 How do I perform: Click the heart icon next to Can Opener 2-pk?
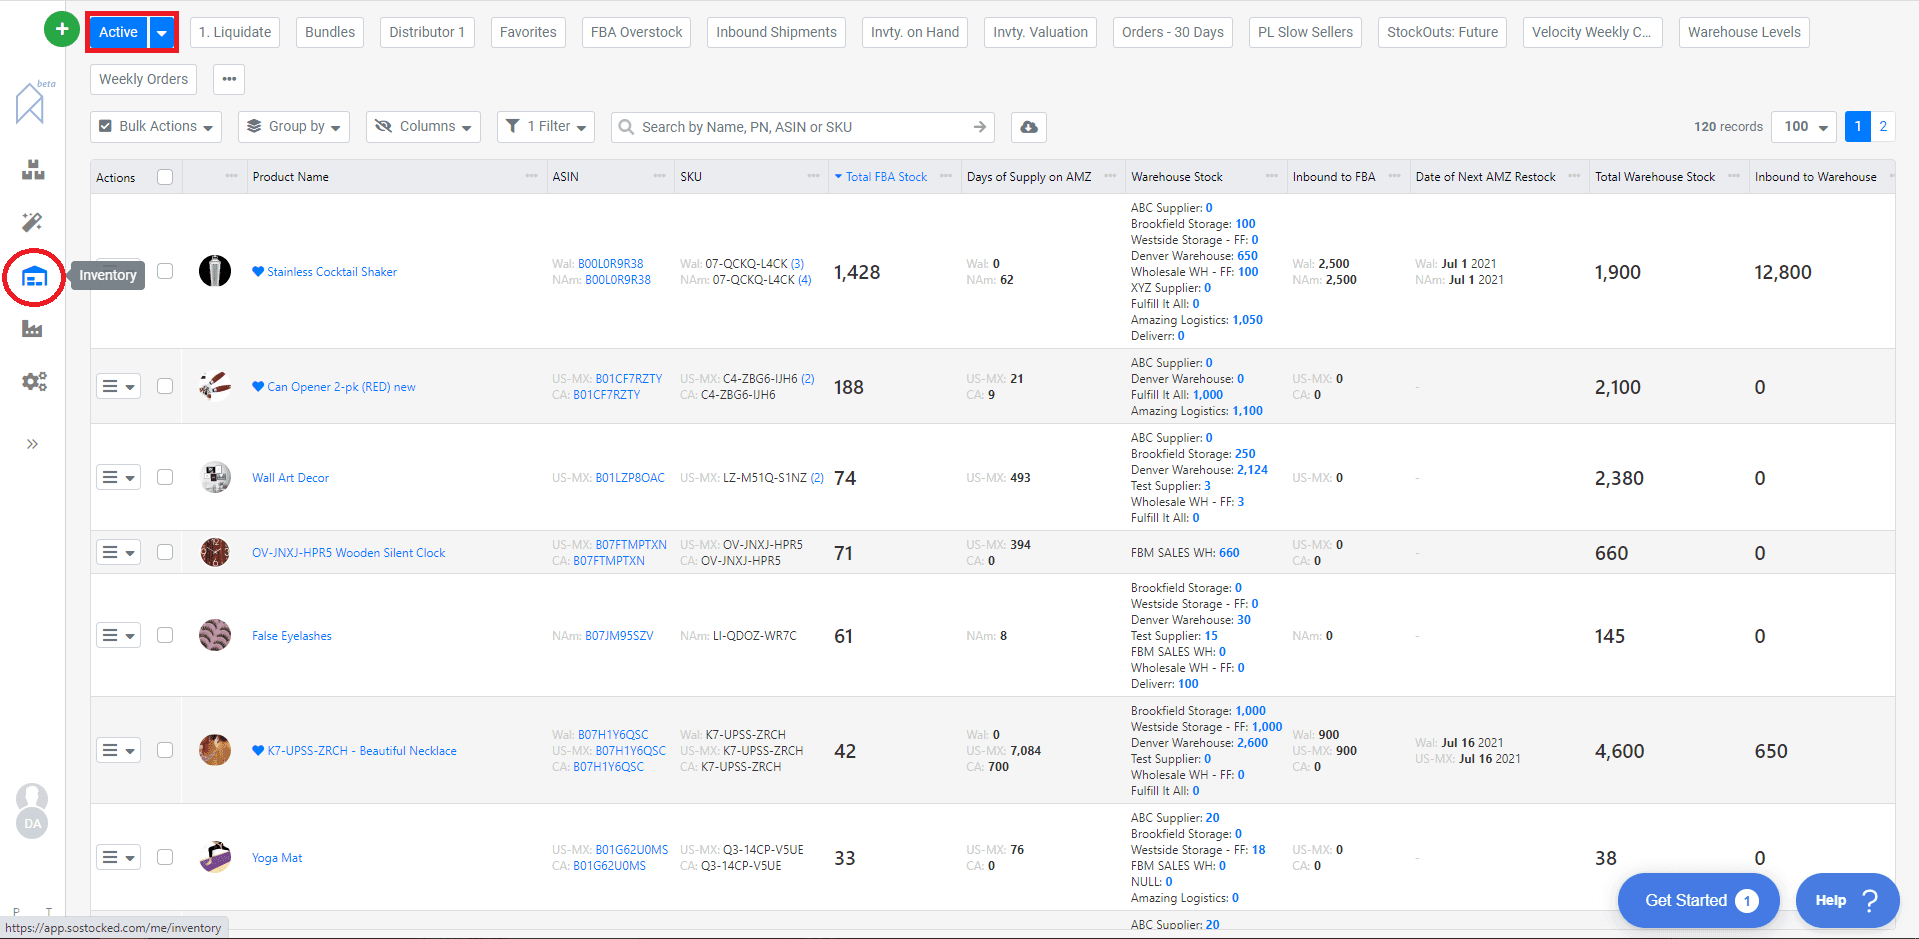(x=258, y=386)
